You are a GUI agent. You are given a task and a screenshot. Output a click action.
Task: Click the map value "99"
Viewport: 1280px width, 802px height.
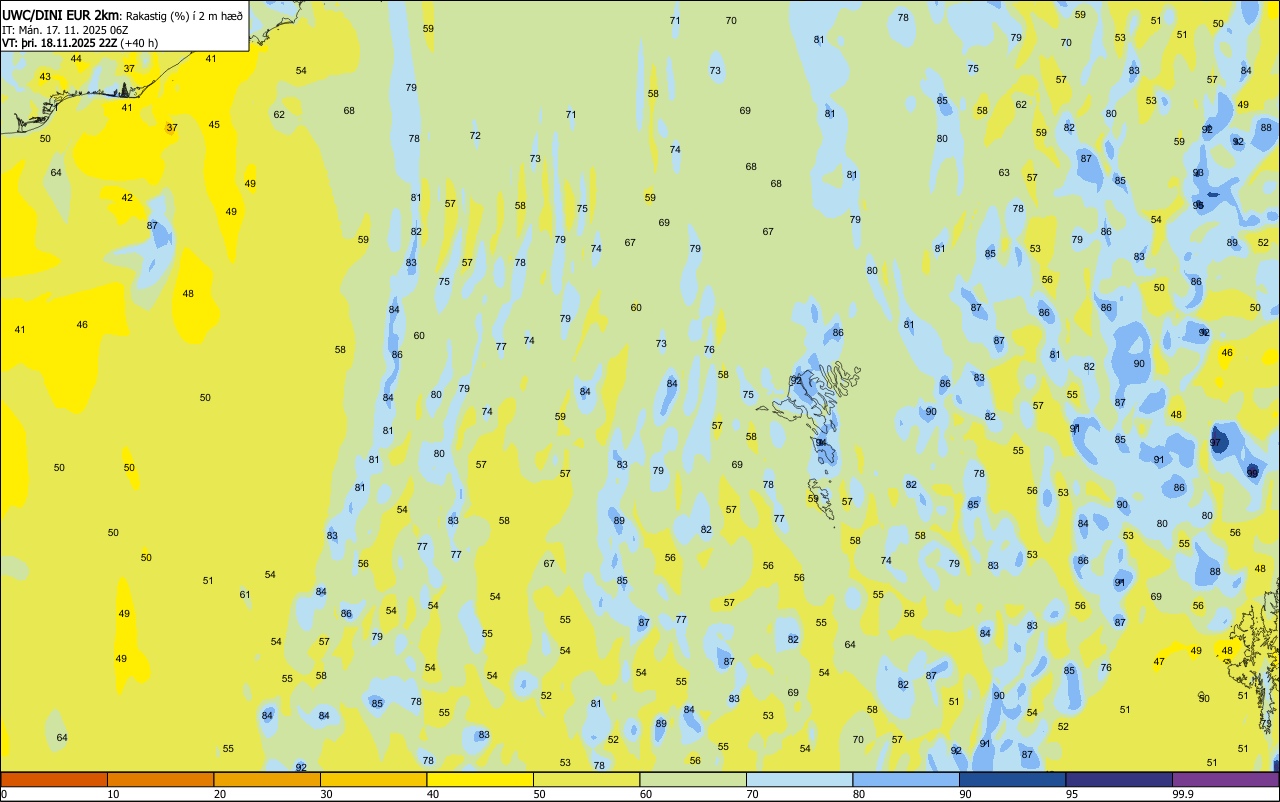pyautogui.click(x=1253, y=472)
